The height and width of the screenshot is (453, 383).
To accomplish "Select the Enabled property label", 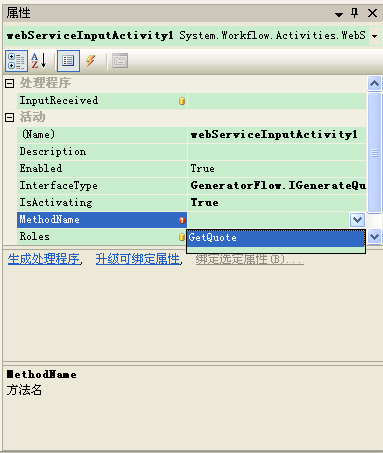I will (41, 169).
